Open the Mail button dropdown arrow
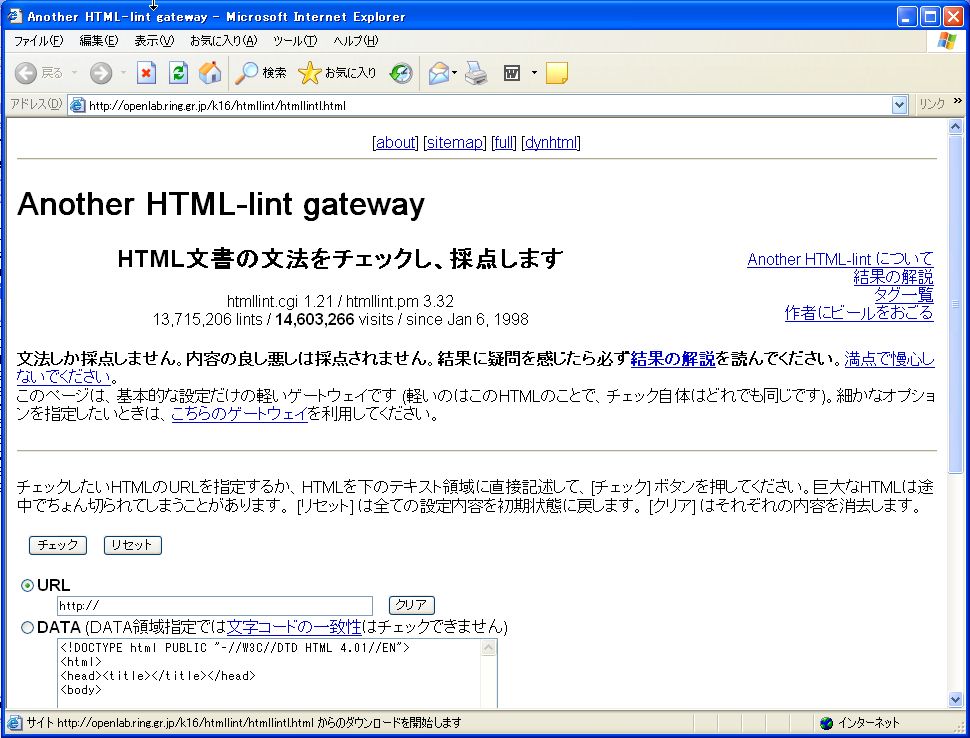Image resolution: width=970 pixels, height=738 pixels. click(x=455, y=73)
